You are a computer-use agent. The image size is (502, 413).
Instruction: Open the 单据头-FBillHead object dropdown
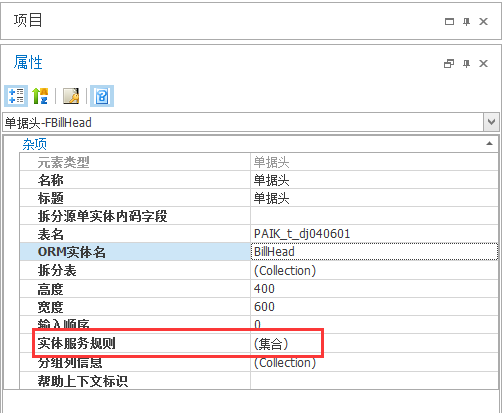coord(491,122)
